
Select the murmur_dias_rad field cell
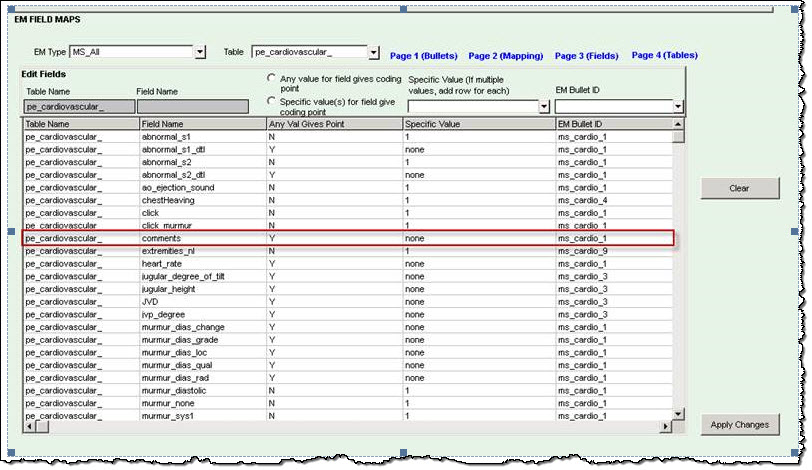(x=203, y=378)
